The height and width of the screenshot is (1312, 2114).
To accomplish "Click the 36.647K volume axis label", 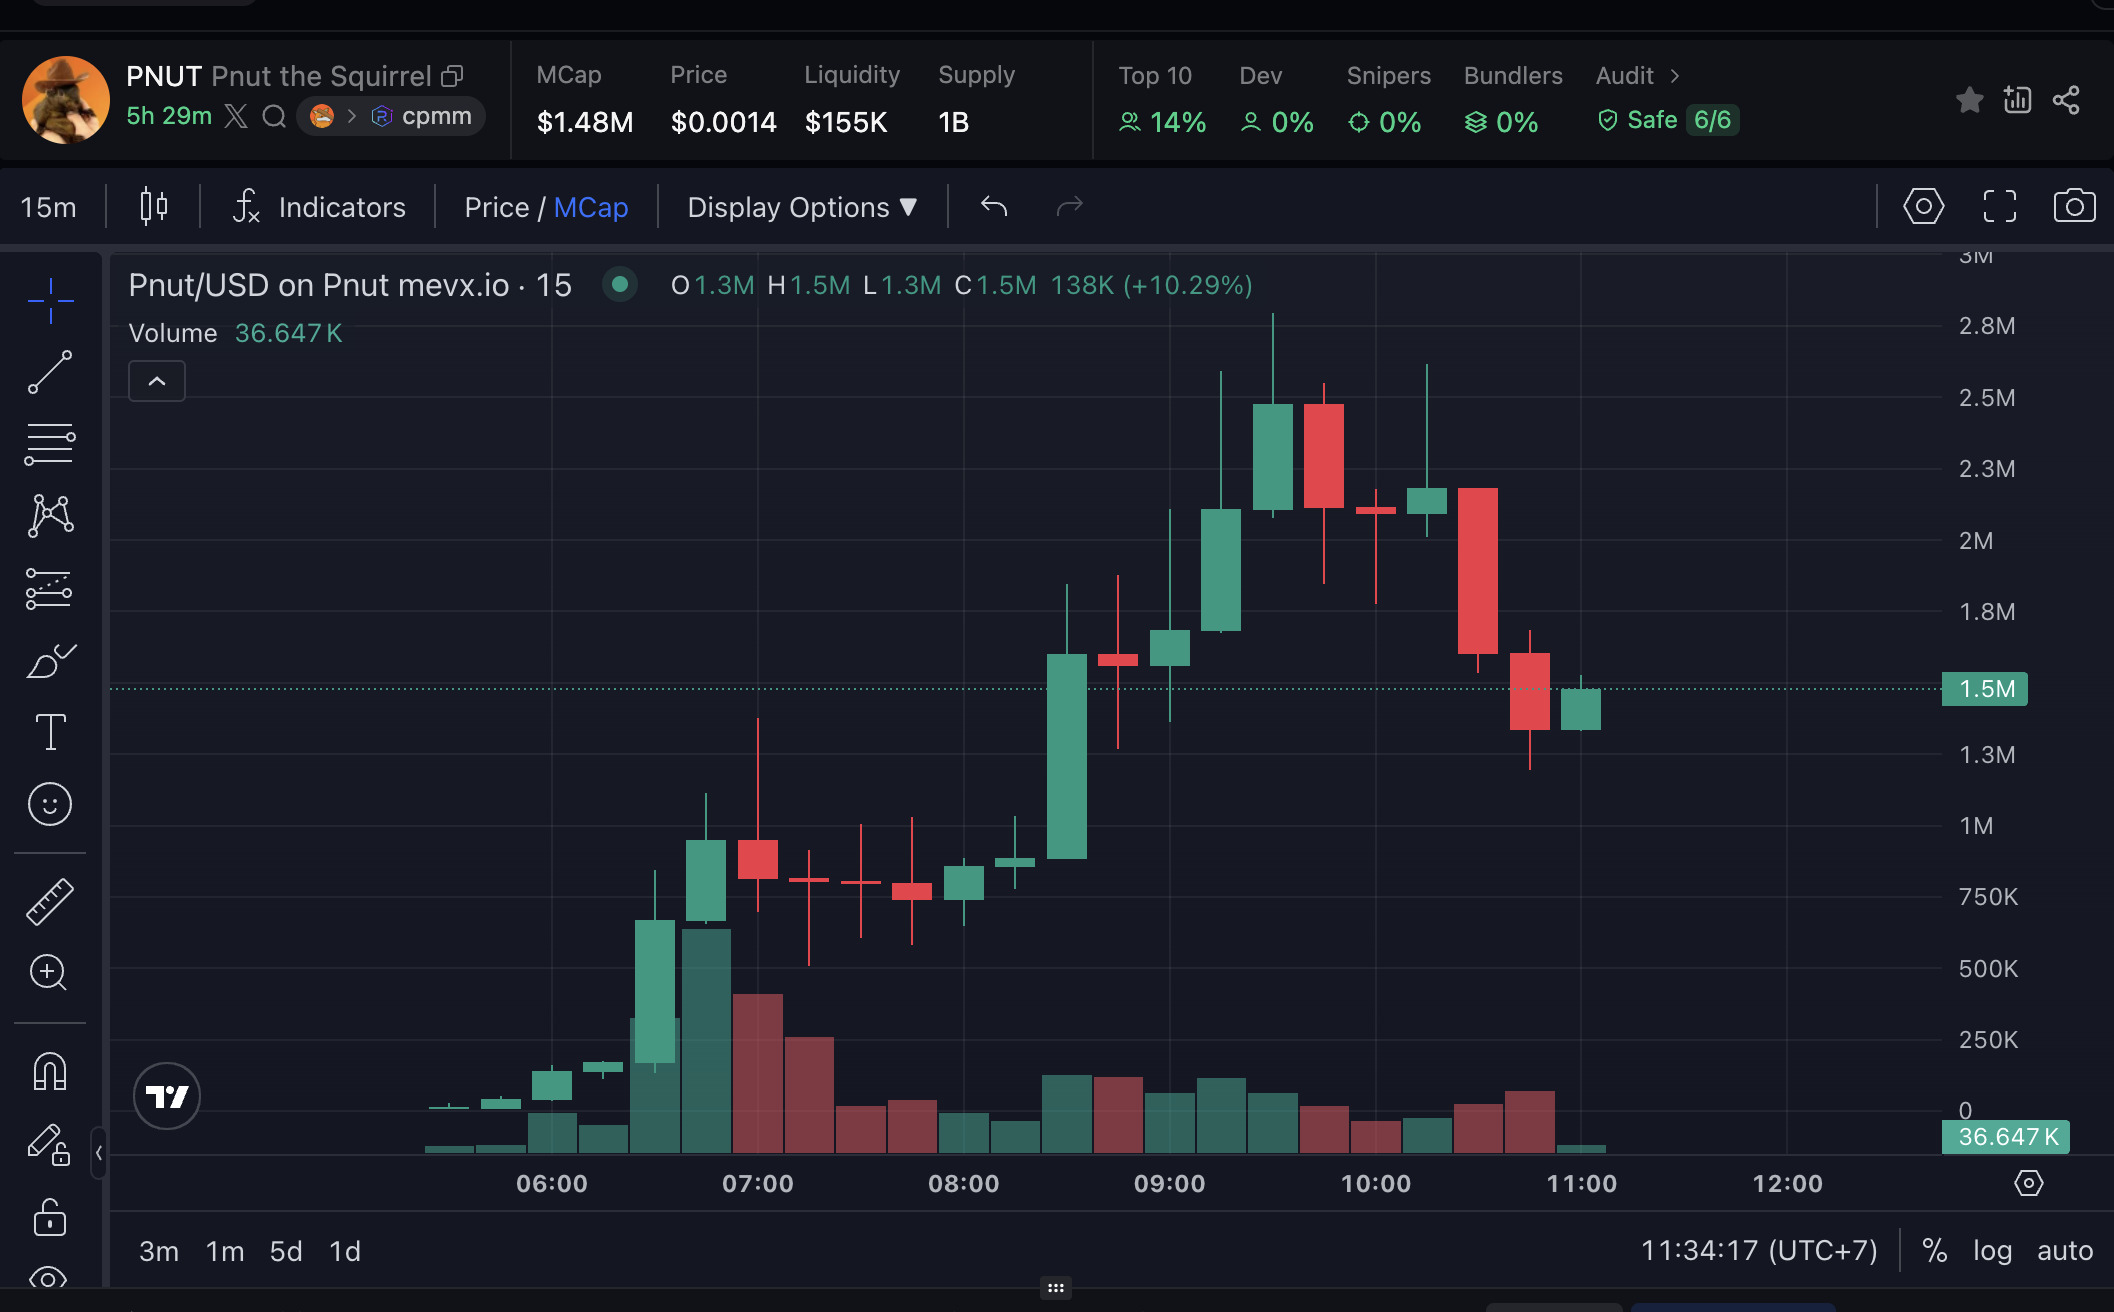I will tap(2006, 1137).
